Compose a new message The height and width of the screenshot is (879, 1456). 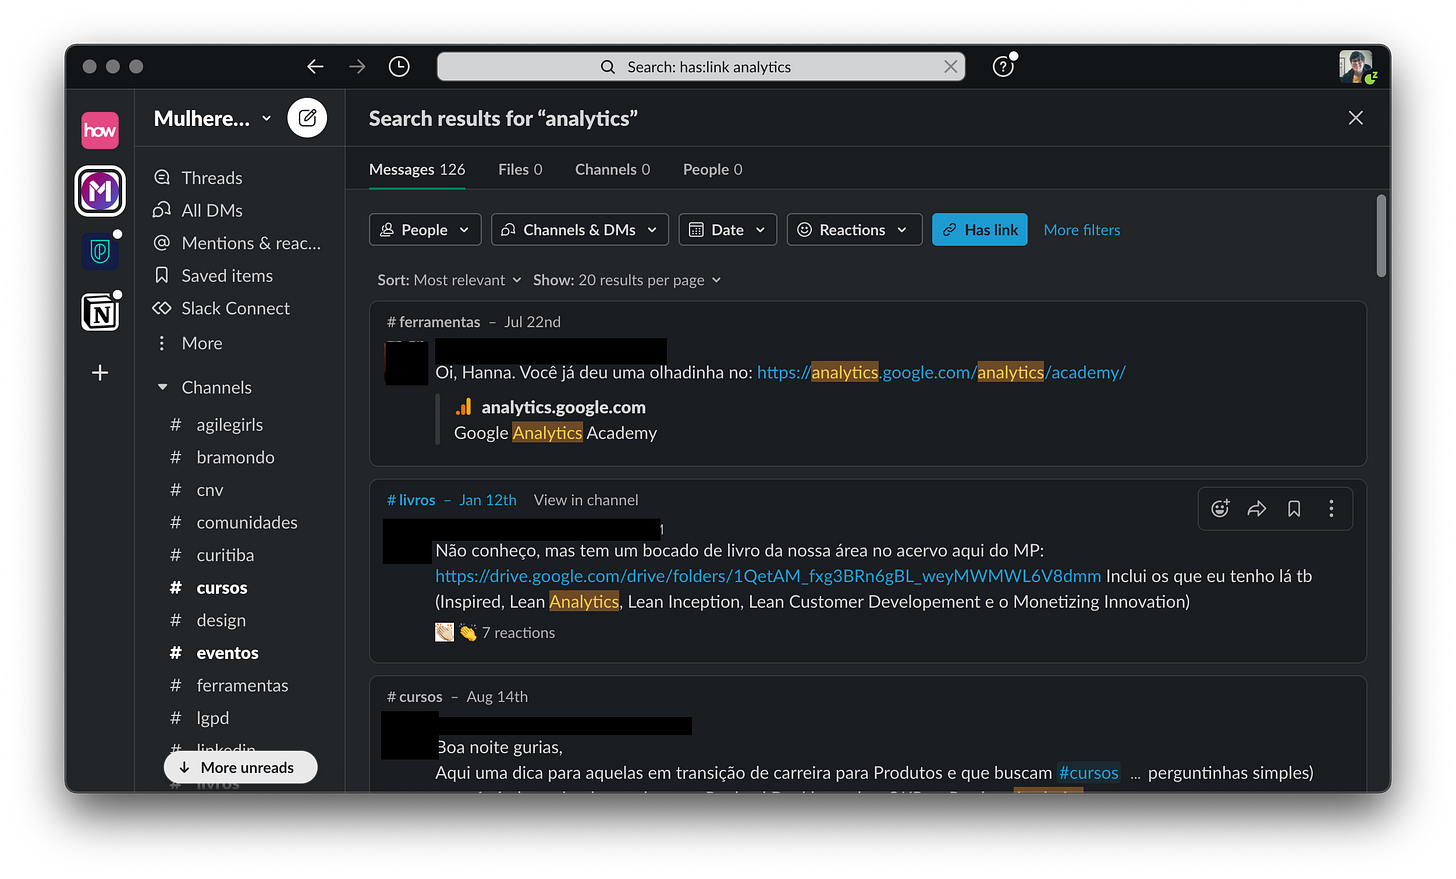click(x=307, y=118)
